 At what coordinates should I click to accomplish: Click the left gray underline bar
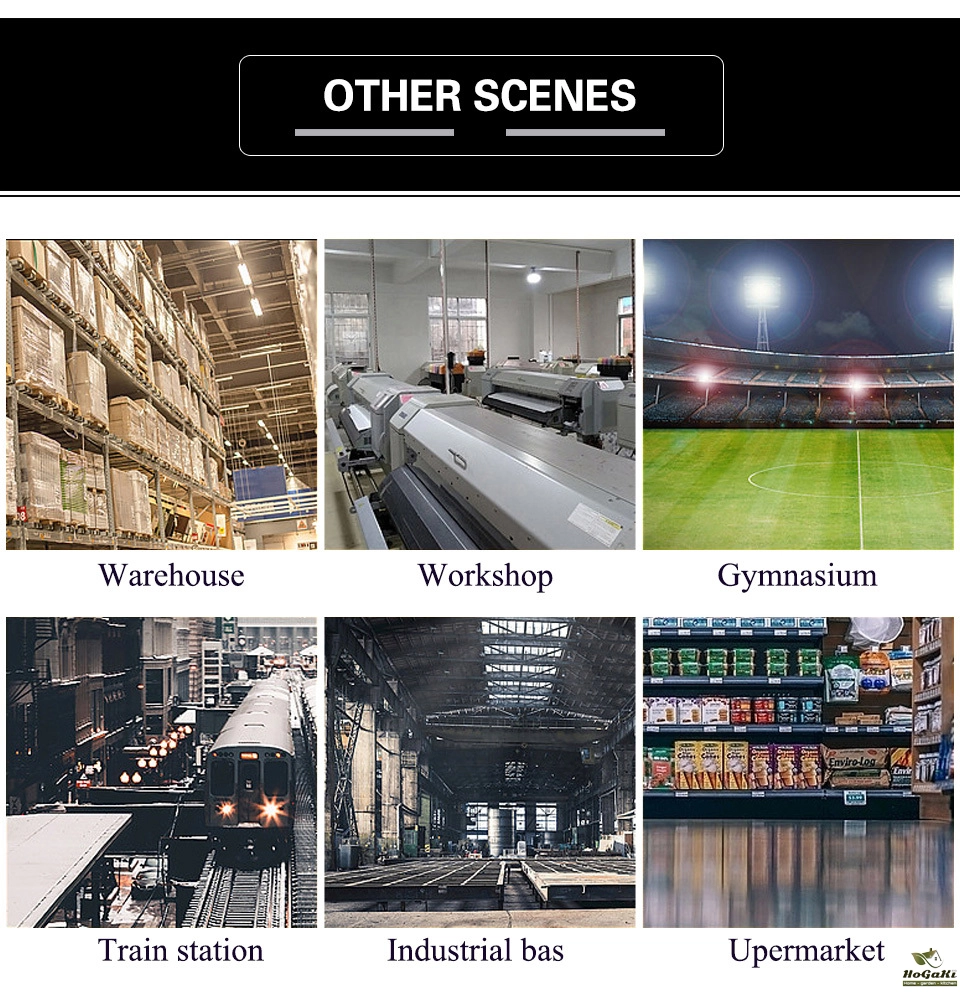point(374,133)
